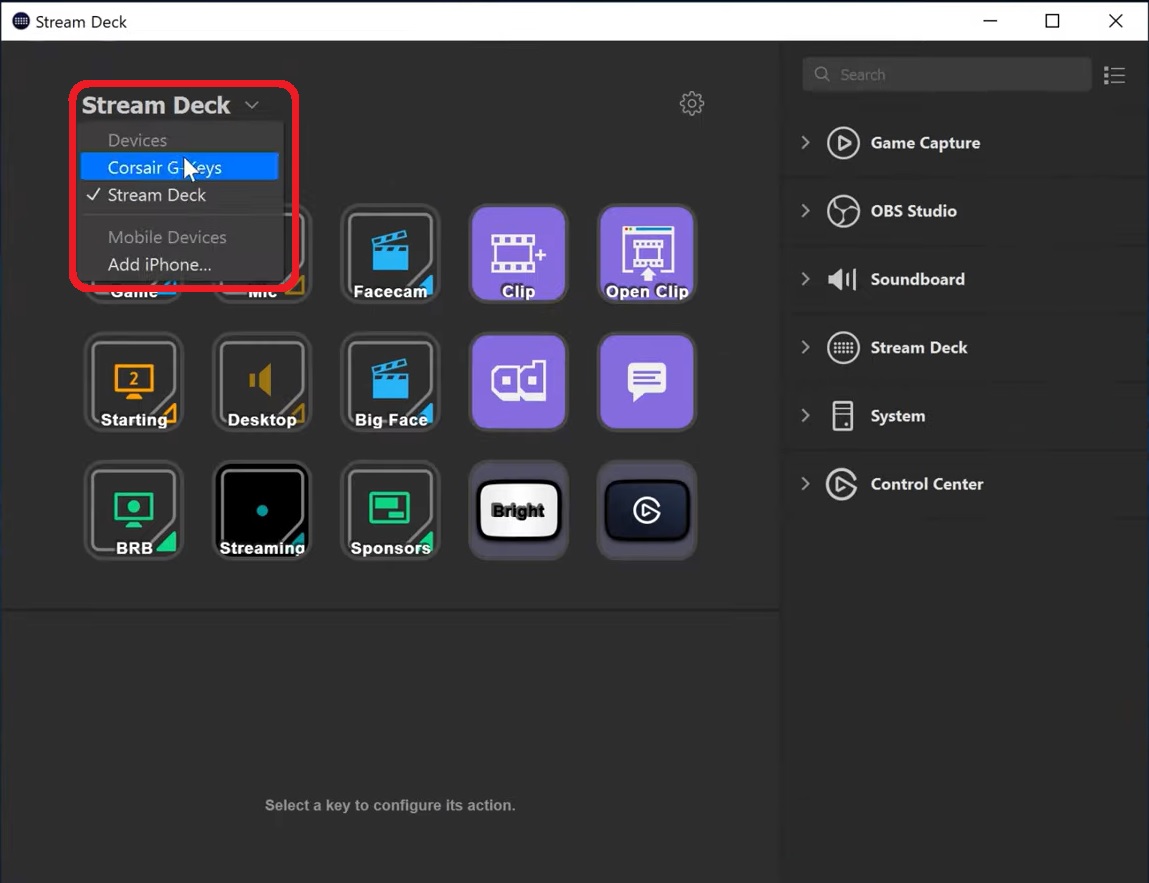Click the Bright key
This screenshot has height=883, width=1149.
(x=518, y=510)
